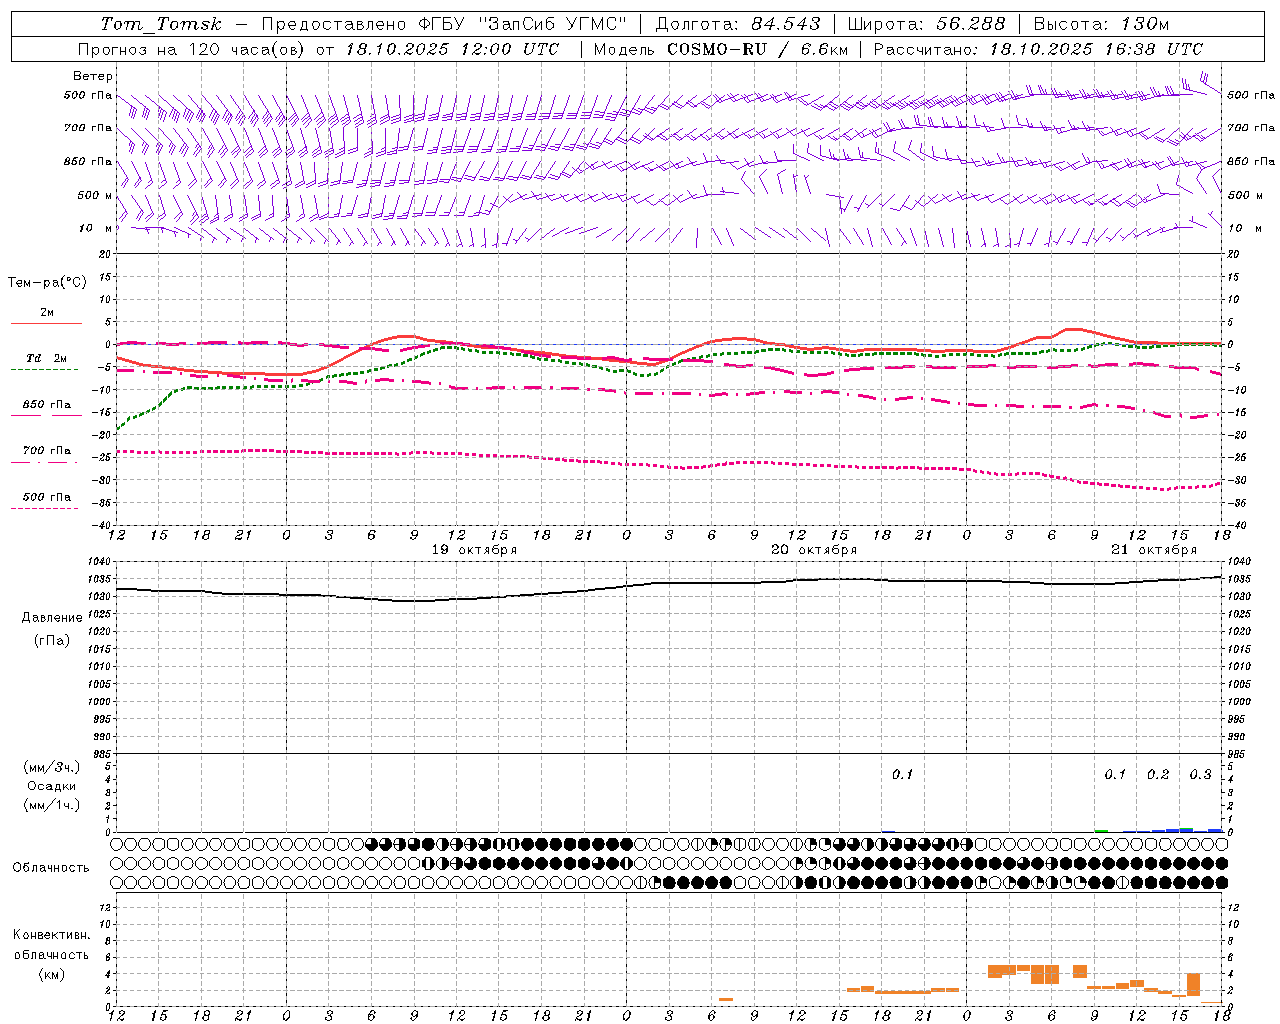Click the left '500 м' wind level label
The image size is (1280, 1024).
pyautogui.click(x=95, y=195)
